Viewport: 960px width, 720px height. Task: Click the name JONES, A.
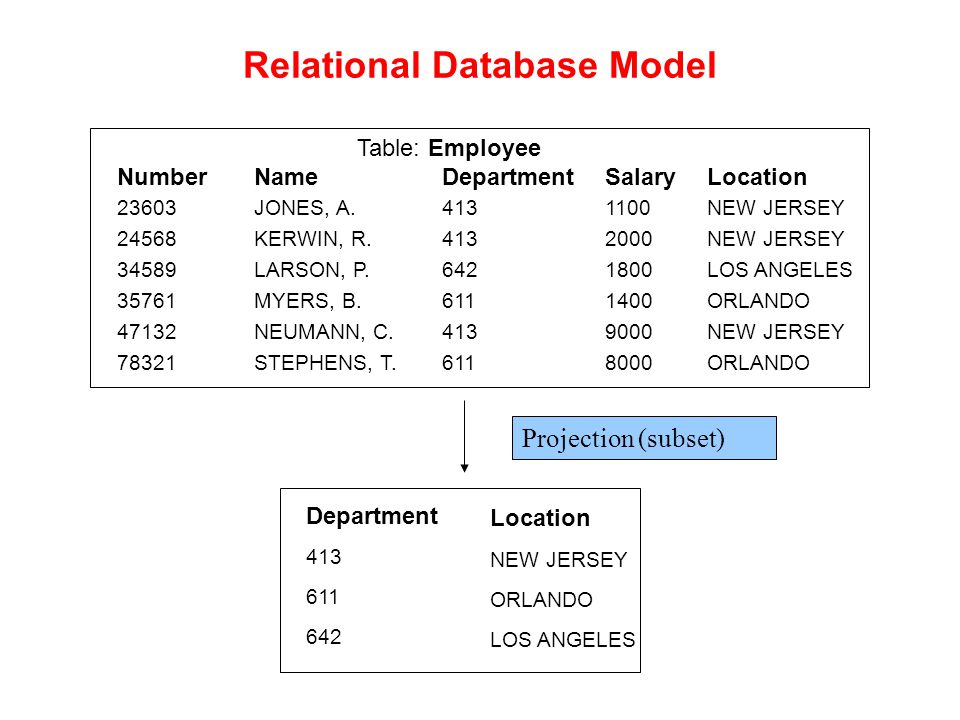pyautogui.click(x=305, y=208)
